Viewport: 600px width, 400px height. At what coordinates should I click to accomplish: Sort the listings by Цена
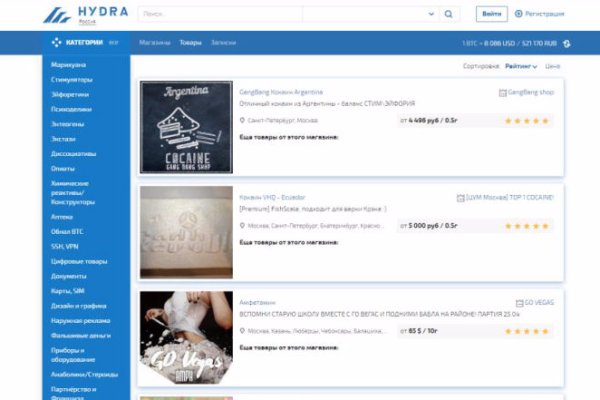pyautogui.click(x=552, y=66)
